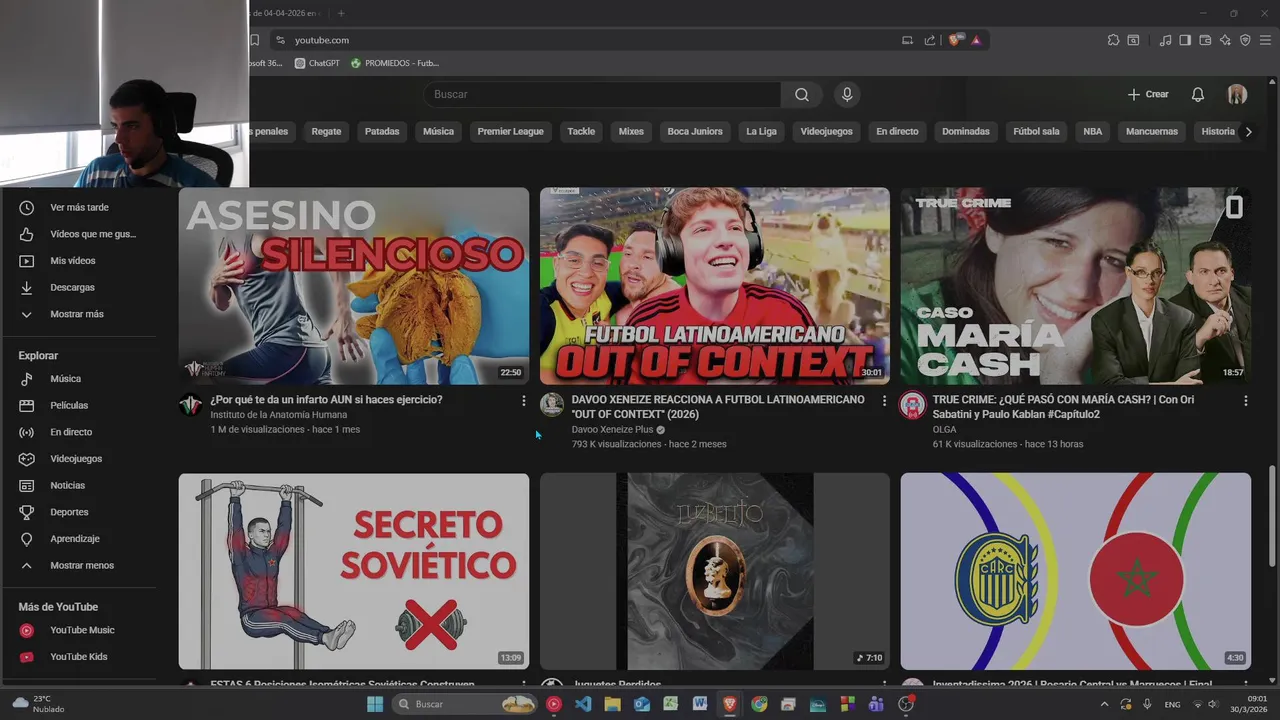Screen dimensions: 1280x720
Task: Open a new browser tab
Action: click(x=341, y=13)
